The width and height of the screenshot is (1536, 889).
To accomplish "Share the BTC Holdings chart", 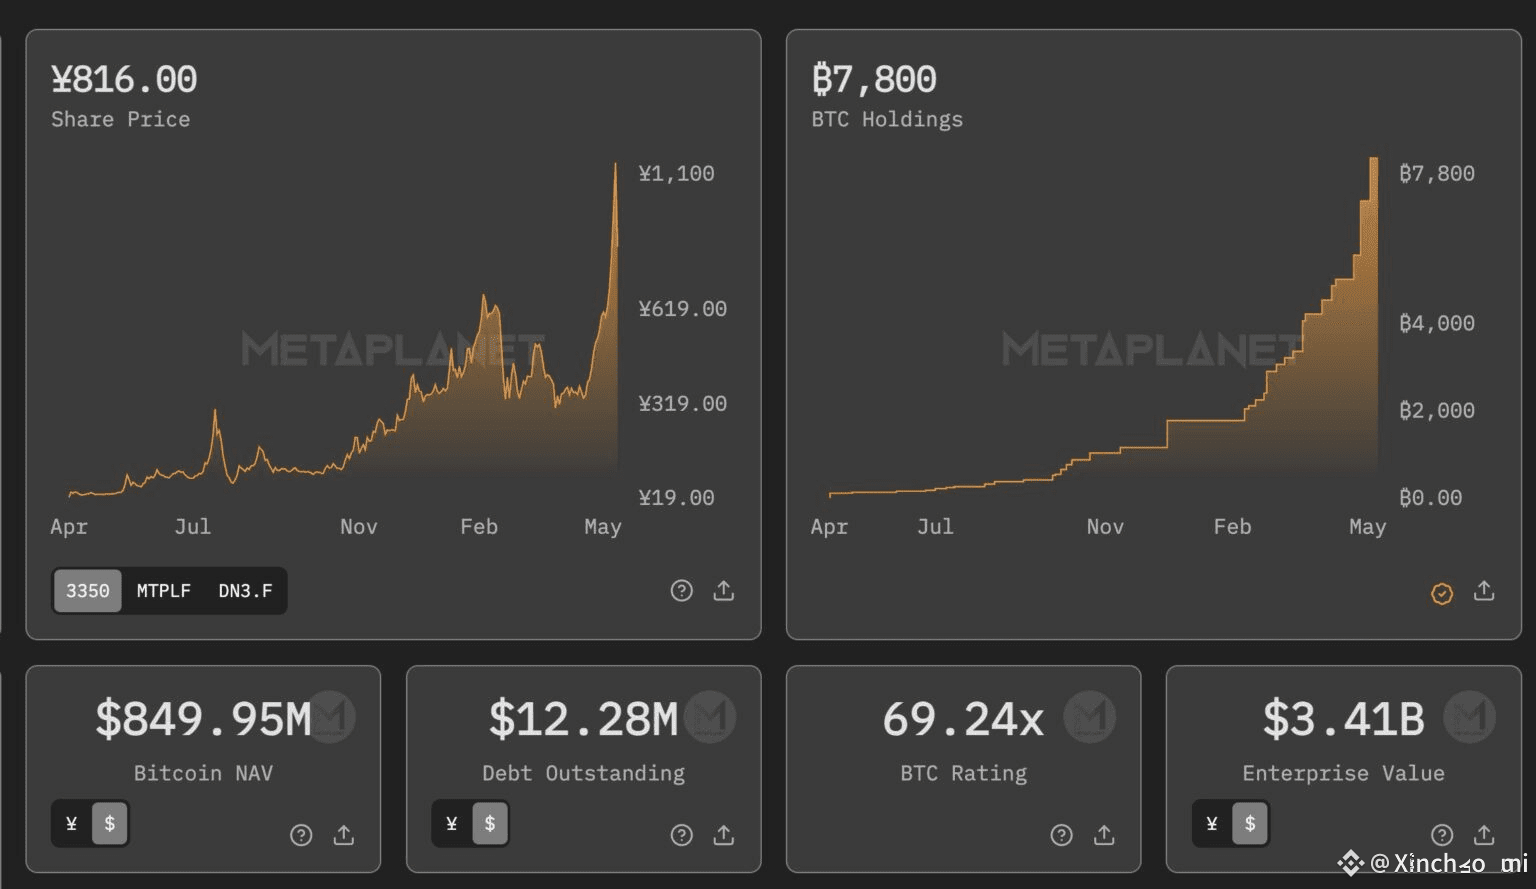I will [x=1484, y=591].
